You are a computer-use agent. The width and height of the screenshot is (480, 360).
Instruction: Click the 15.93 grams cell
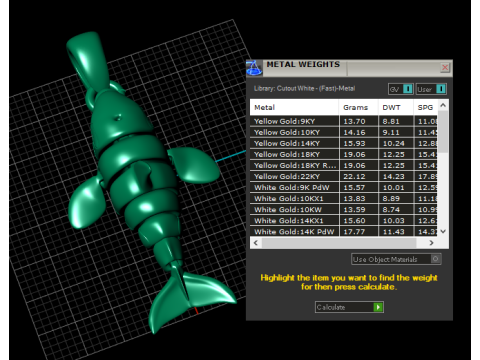click(x=359, y=143)
